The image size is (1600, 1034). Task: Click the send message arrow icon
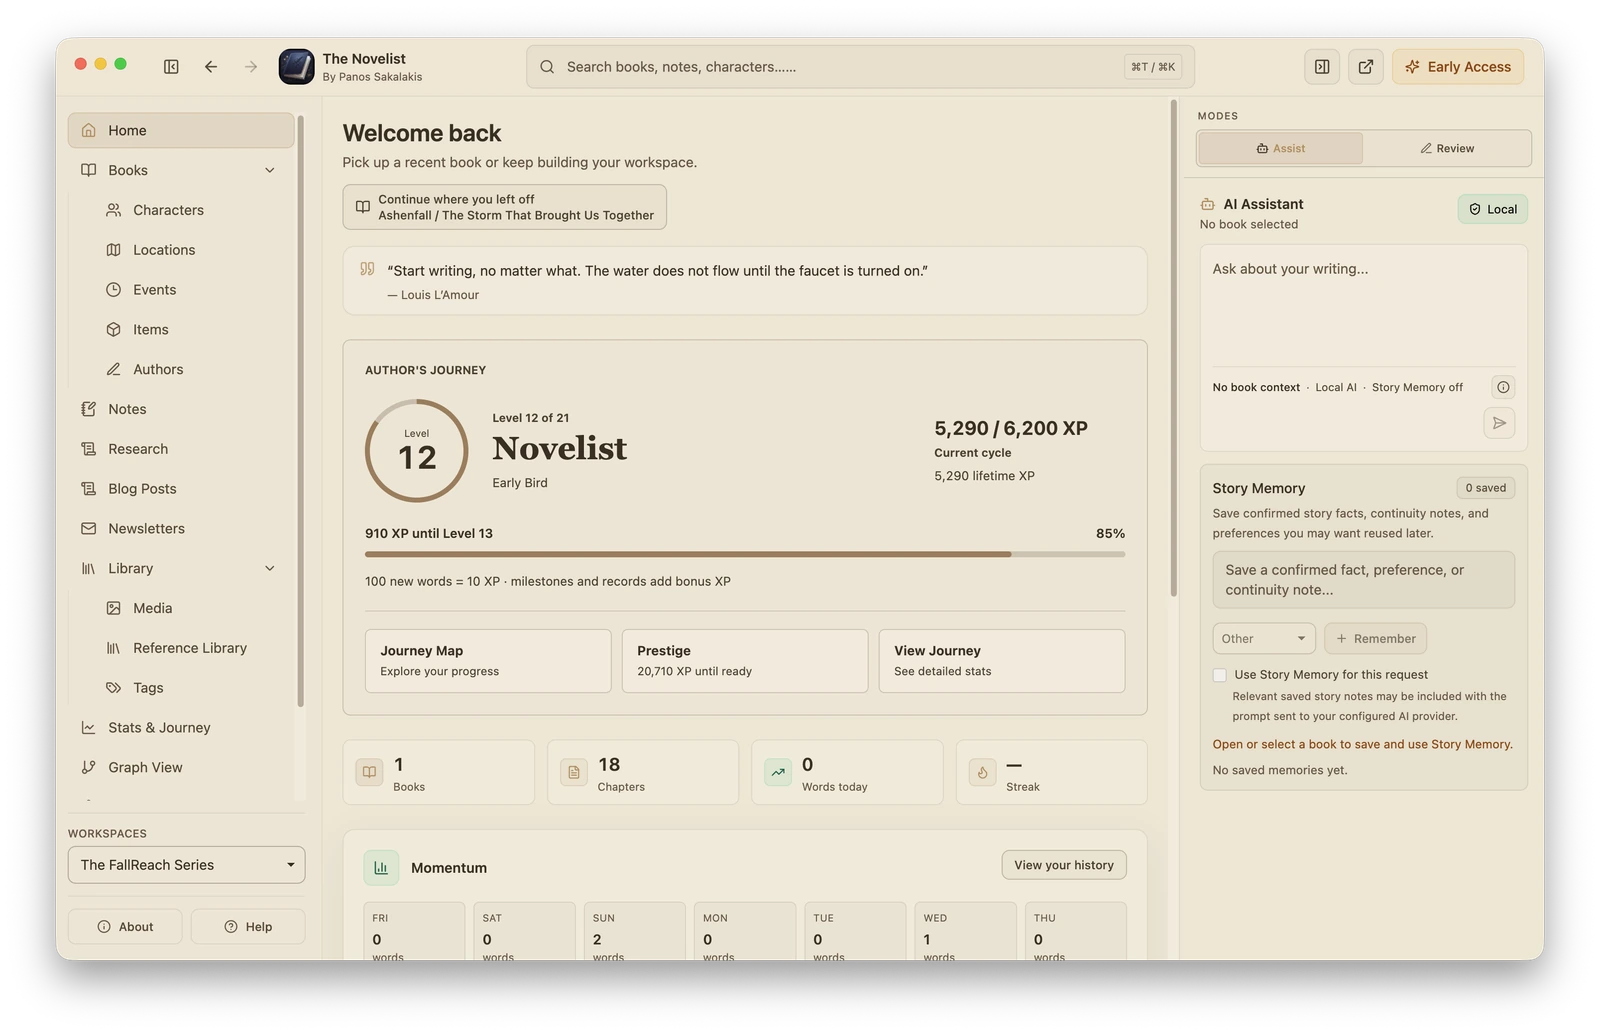pos(1499,423)
